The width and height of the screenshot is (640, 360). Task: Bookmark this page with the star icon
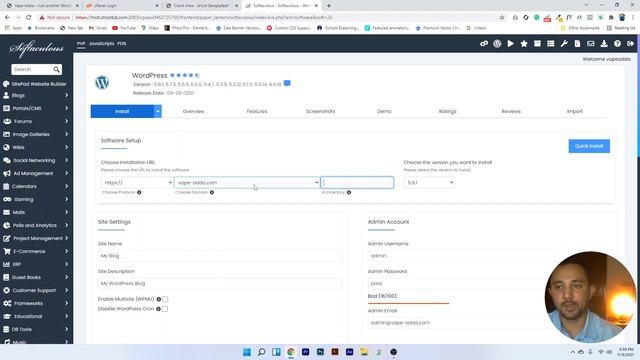tap(502, 18)
